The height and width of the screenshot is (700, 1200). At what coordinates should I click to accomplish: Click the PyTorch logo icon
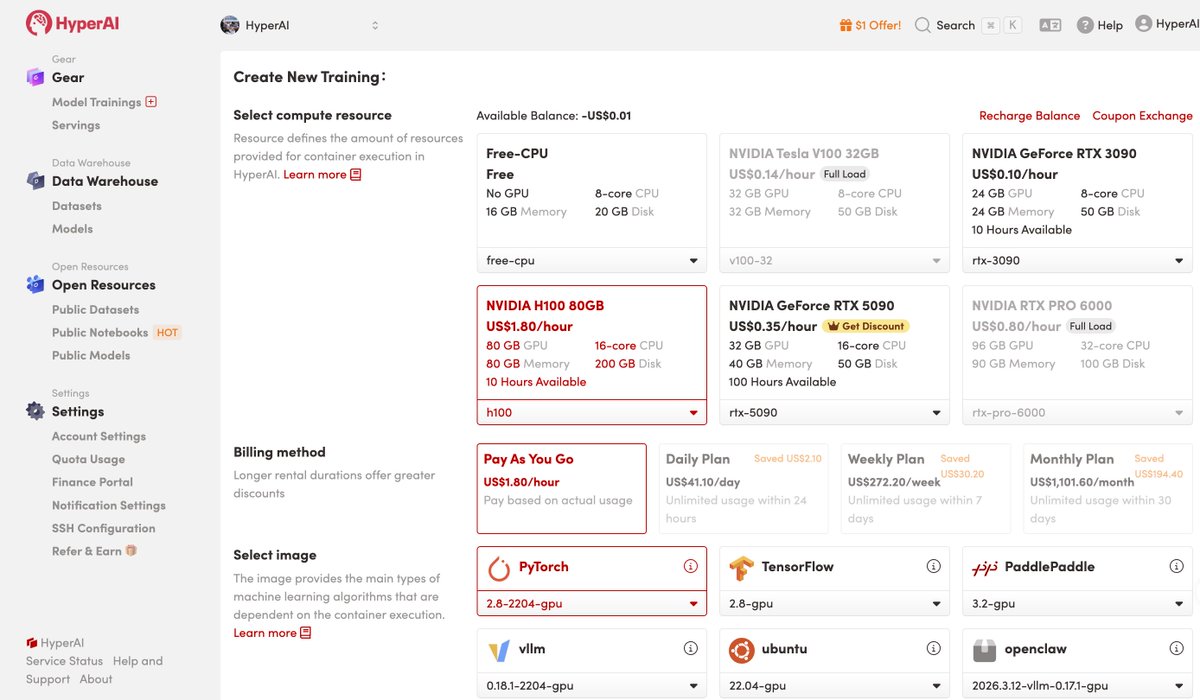click(499, 569)
